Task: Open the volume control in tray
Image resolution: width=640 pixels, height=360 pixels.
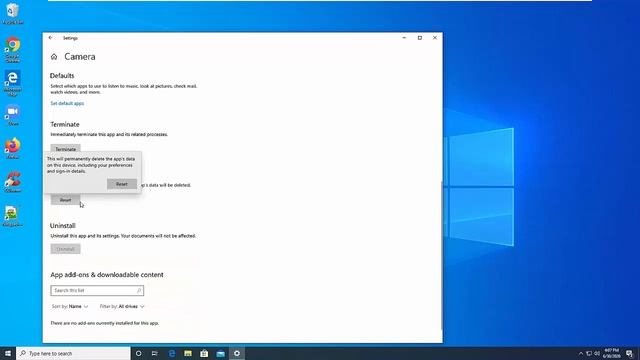Action: (597, 353)
